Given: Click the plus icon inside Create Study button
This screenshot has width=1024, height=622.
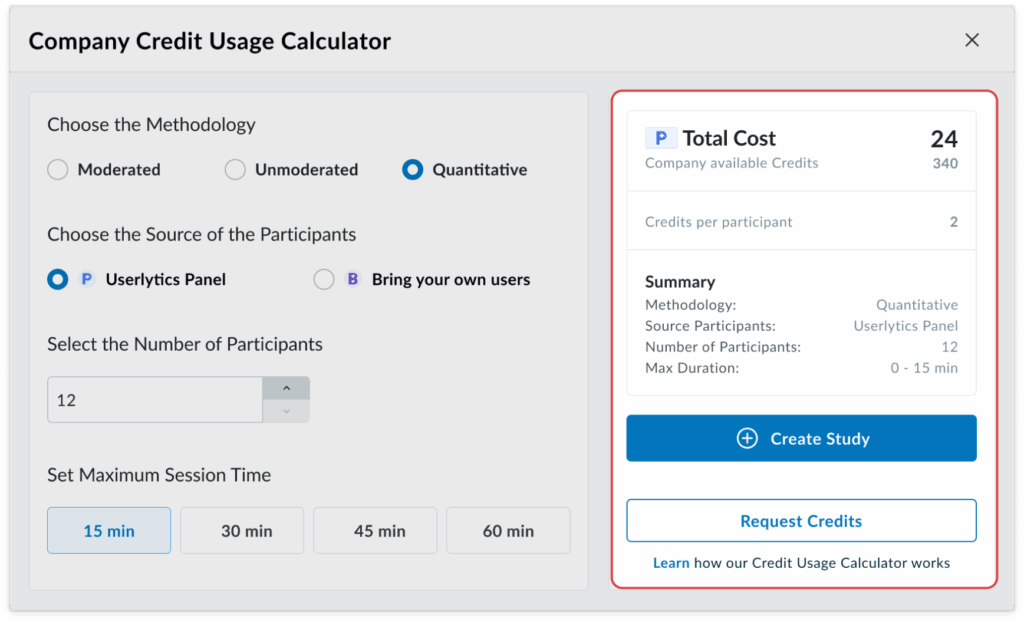Looking at the screenshot, I should click(750, 438).
